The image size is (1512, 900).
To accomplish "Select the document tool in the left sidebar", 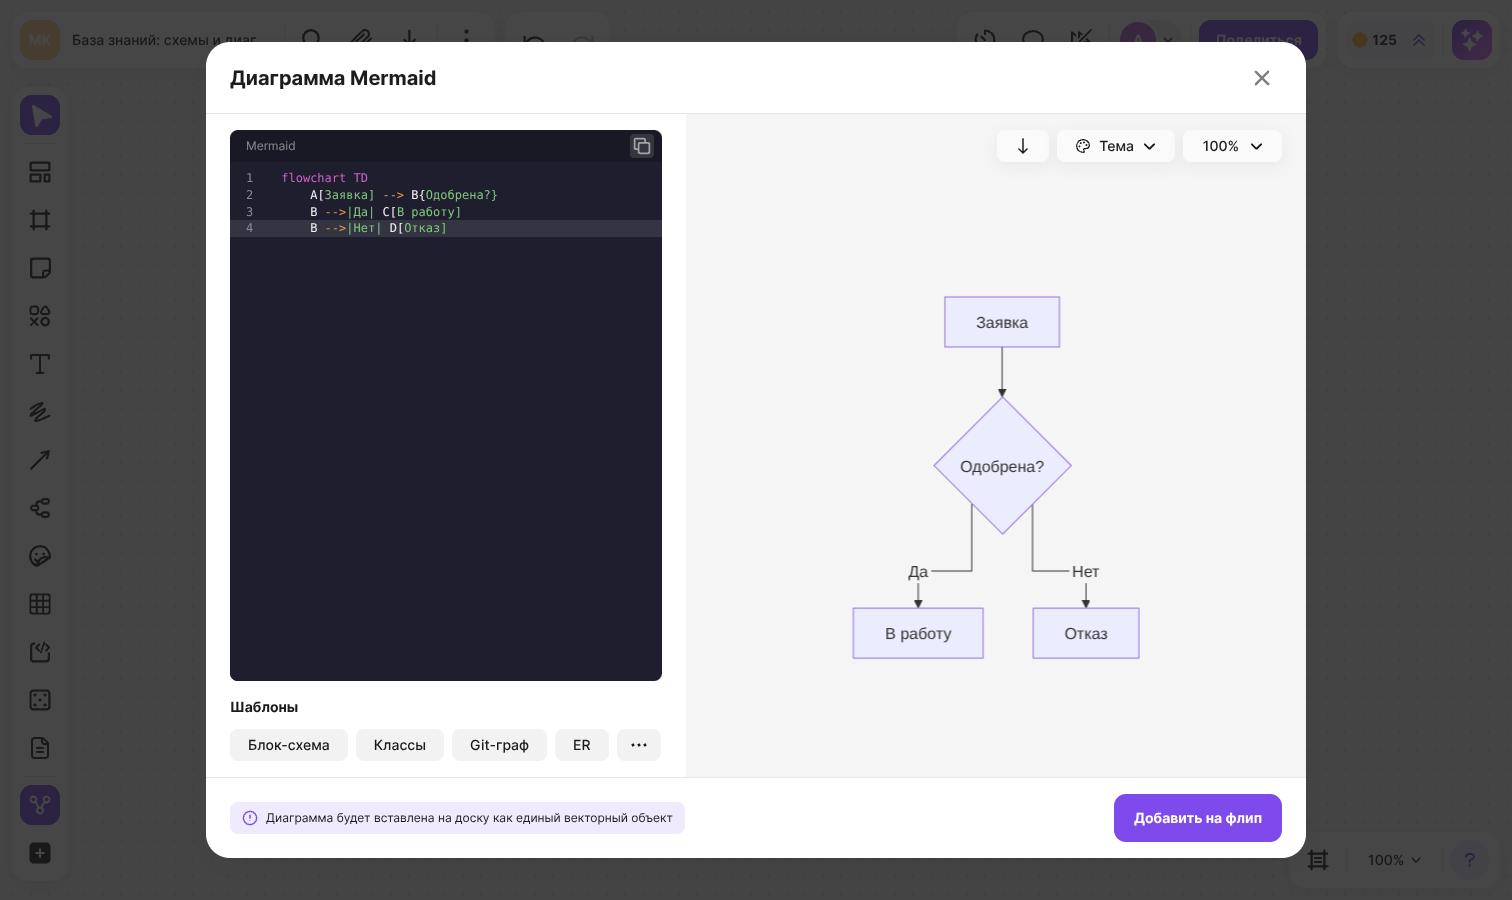I will click(40, 748).
